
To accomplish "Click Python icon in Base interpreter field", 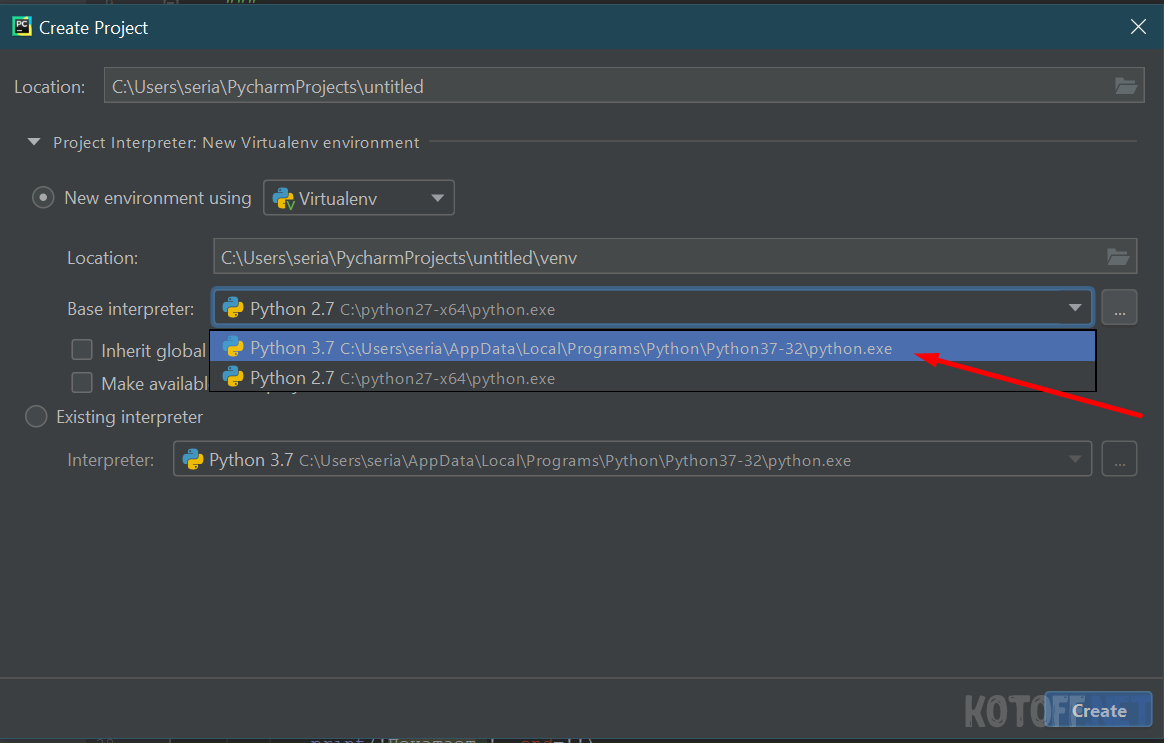I will (x=233, y=308).
